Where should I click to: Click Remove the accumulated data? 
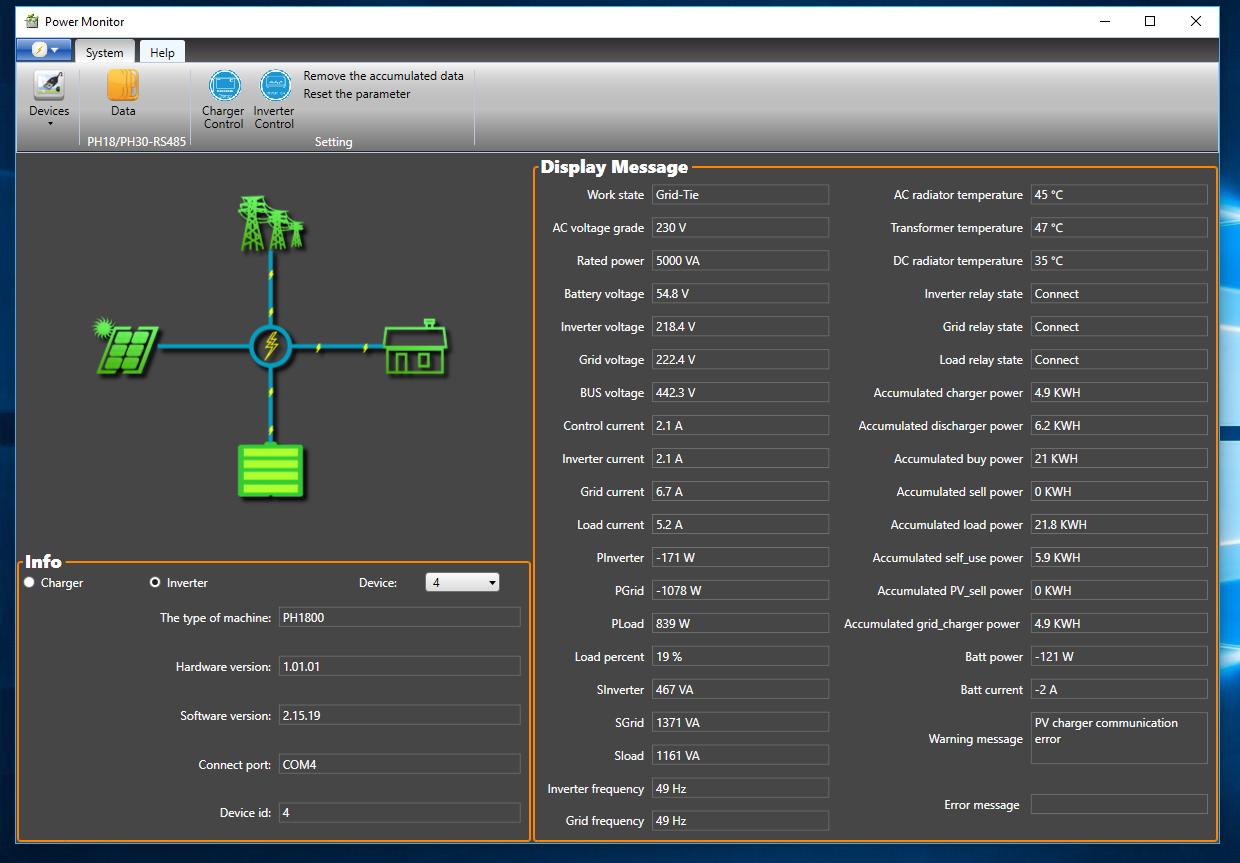tap(383, 76)
